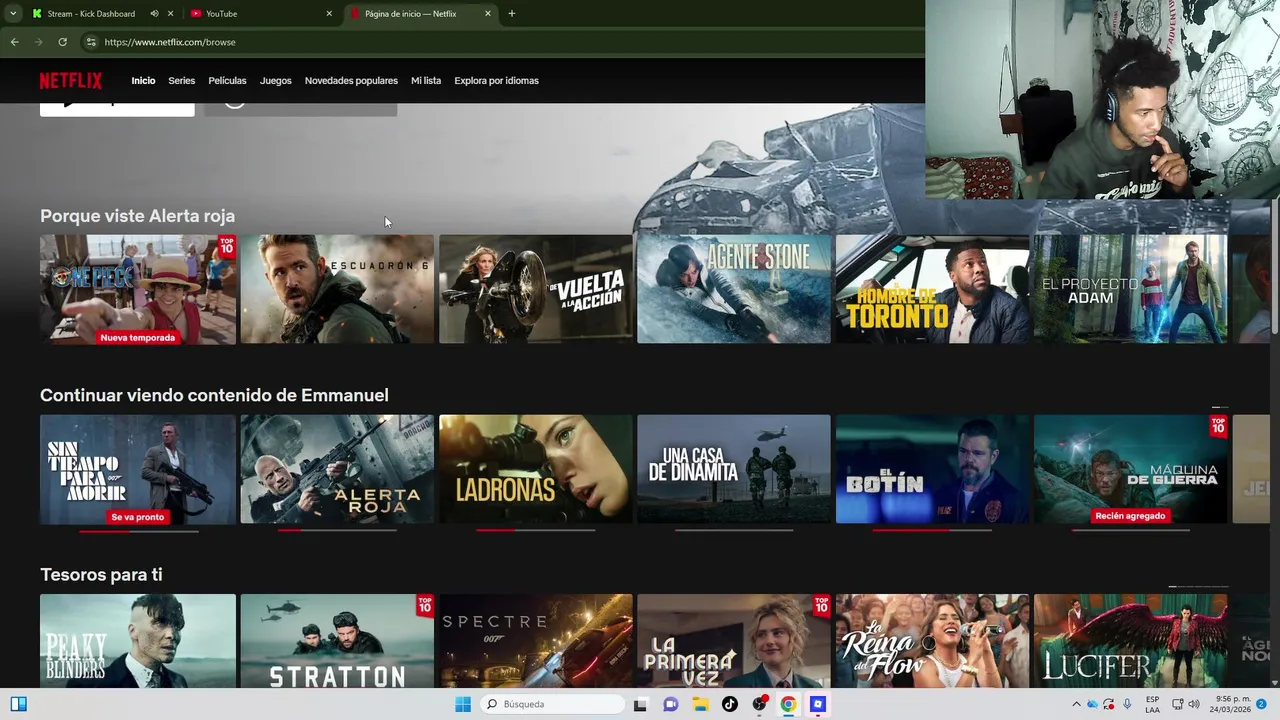Show hidden system tray icons
The height and width of the screenshot is (720, 1280).
point(1076,704)
